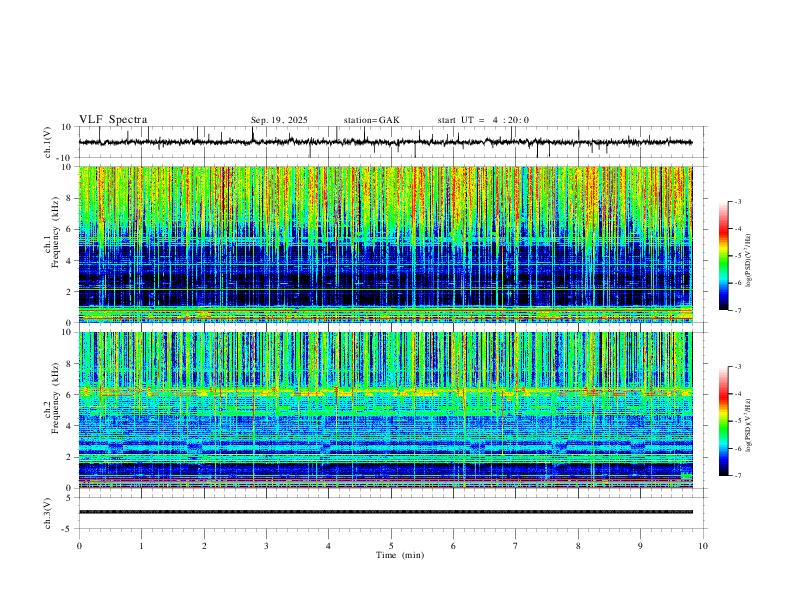Click time axis tick label "0"
This screenshot has height=612, width=792.
[x=79, y=546]
